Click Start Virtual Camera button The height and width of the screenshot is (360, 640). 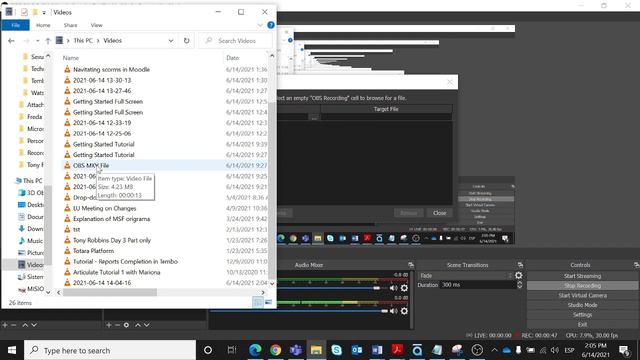pyautogui.click(x=582, y=296)
